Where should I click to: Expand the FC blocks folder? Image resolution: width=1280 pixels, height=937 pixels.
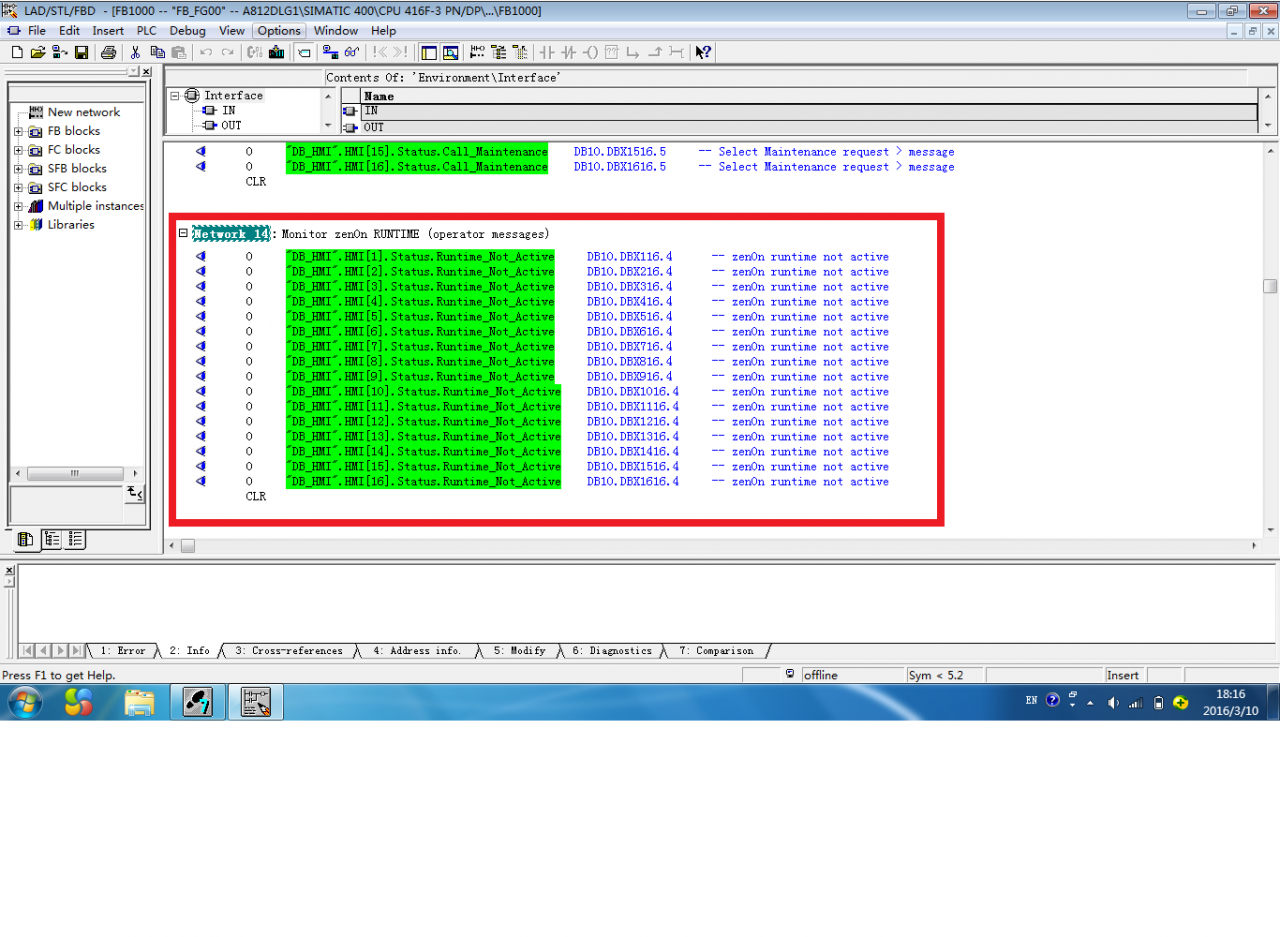(x=18, y=150)
